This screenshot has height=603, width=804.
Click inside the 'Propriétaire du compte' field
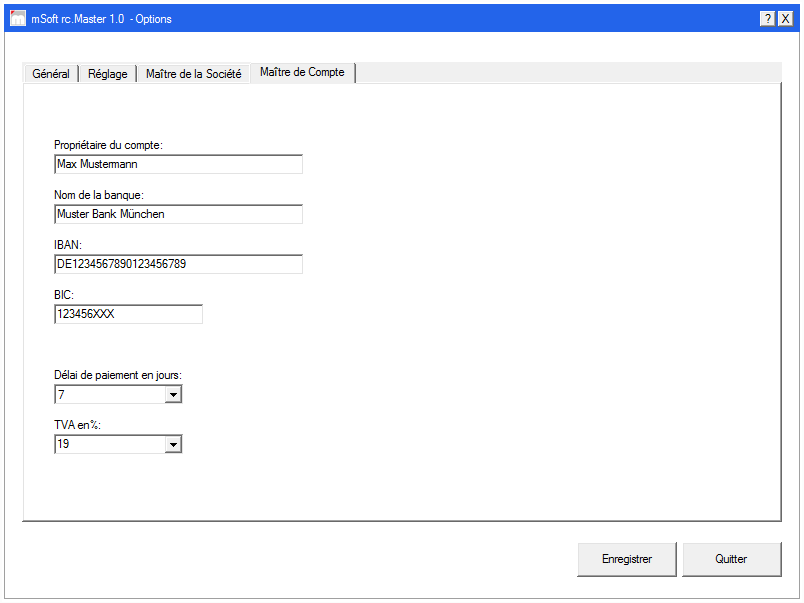(178, 164)
